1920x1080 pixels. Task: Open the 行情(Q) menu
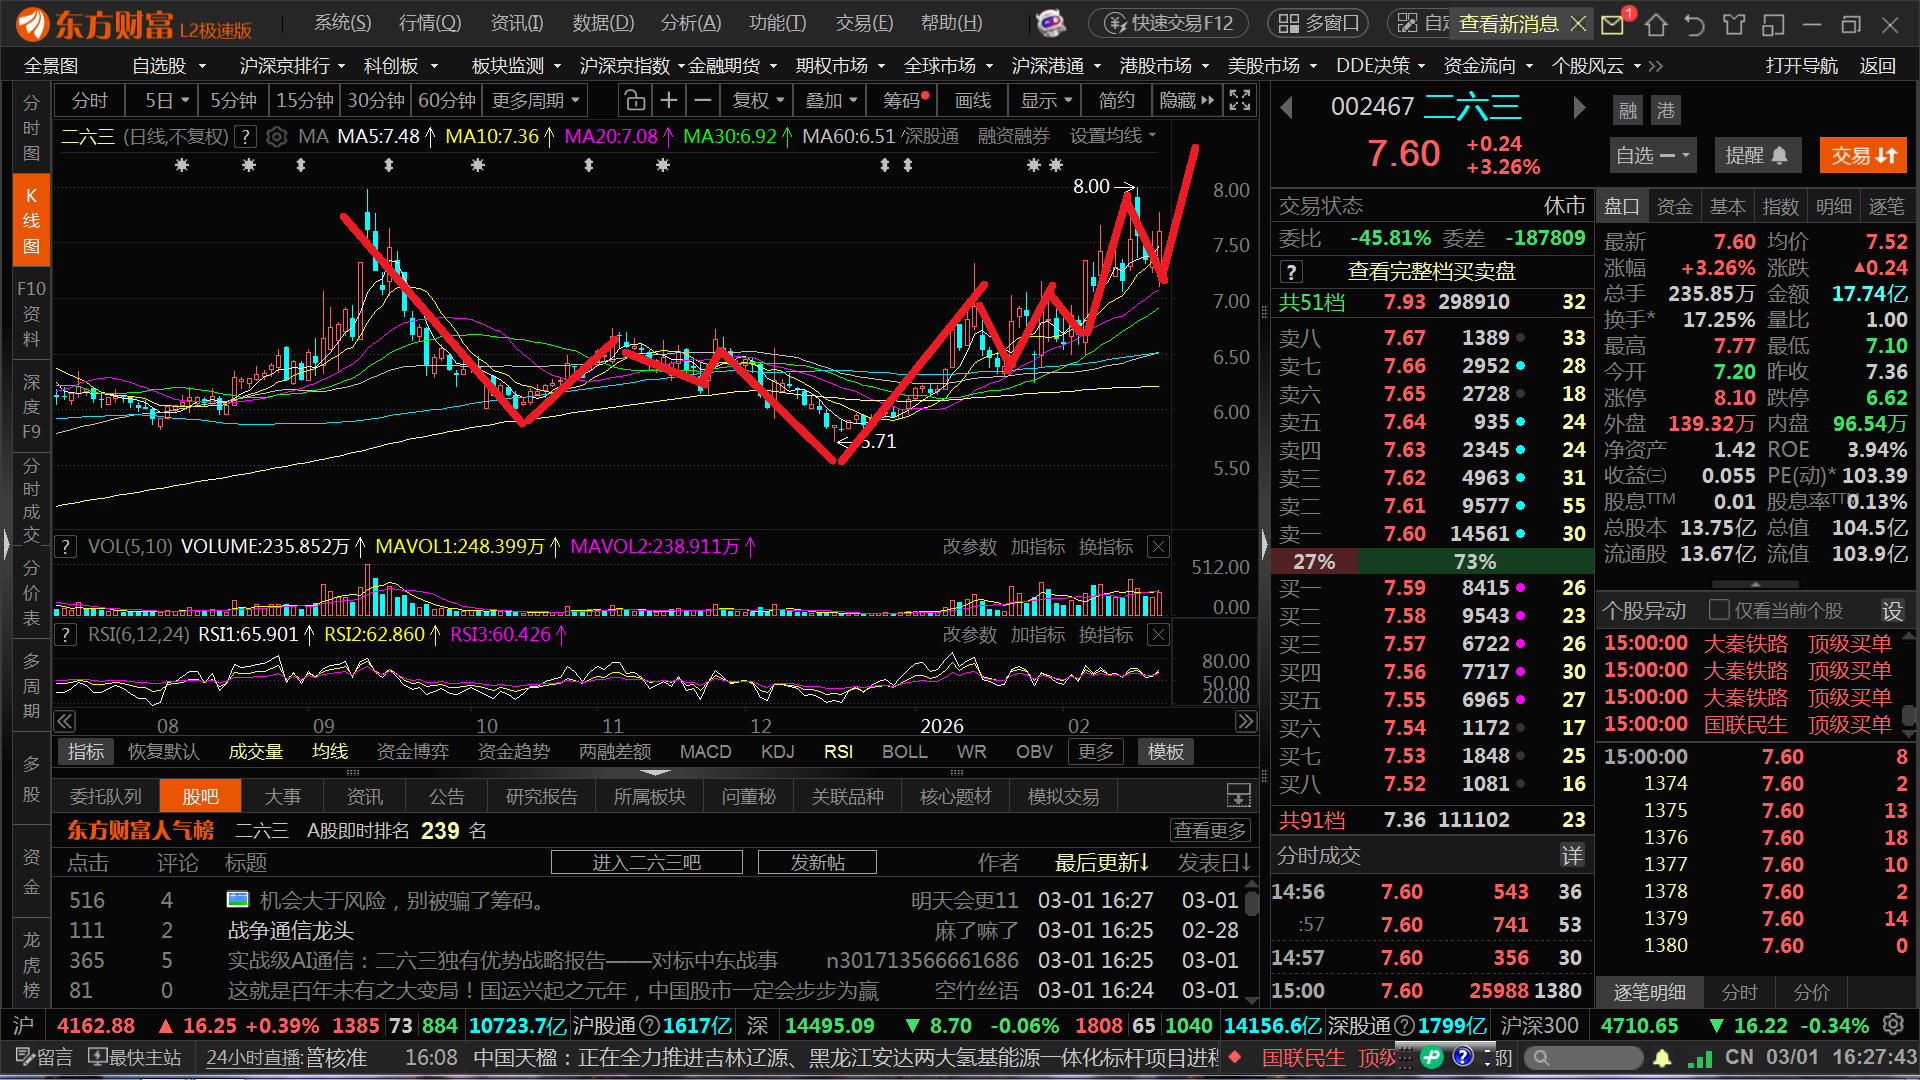click(x=430, y=23)
